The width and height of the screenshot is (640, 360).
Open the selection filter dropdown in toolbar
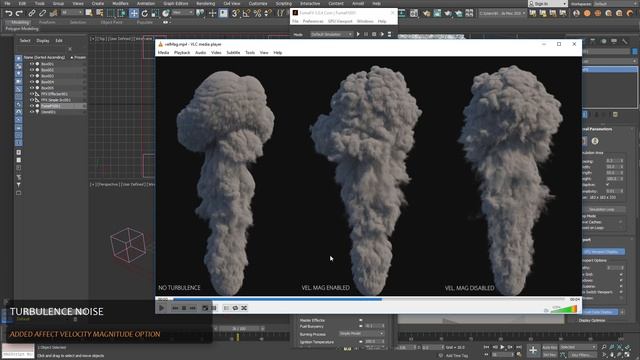click(x=71, y=13)
